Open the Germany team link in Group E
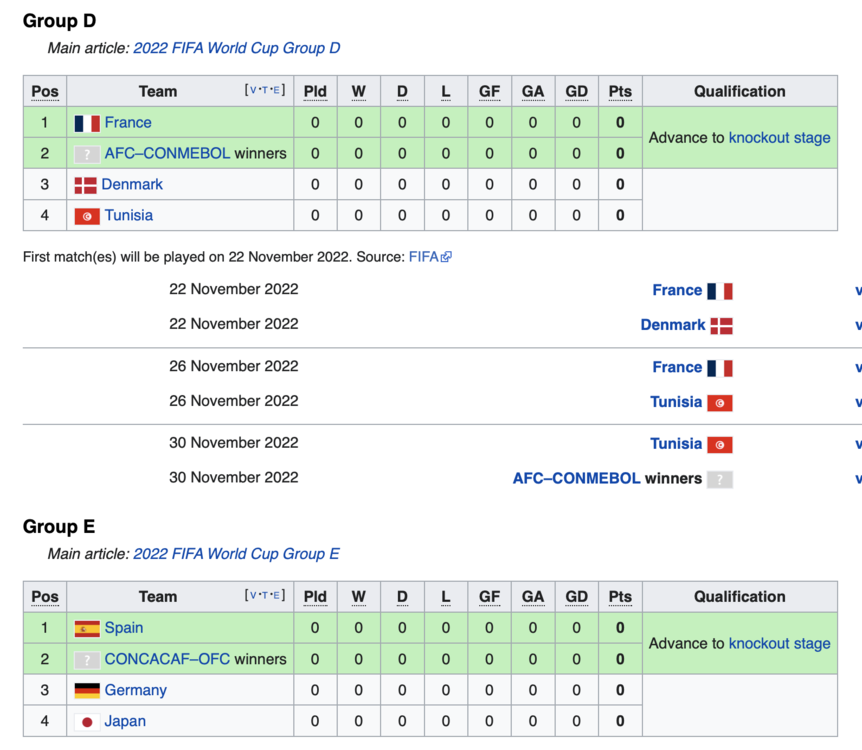Viewport: 862px width, 750px height. pyautogui.click(x=135, y=691)
